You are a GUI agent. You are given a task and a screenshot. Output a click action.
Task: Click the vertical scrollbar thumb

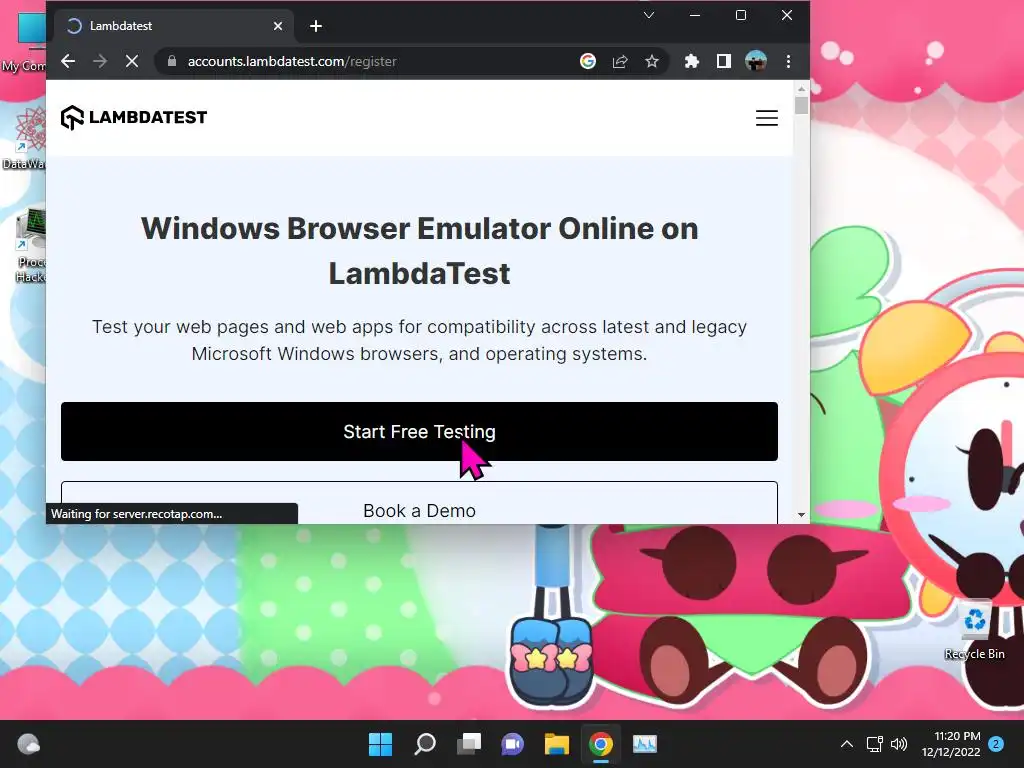(801, 105)
